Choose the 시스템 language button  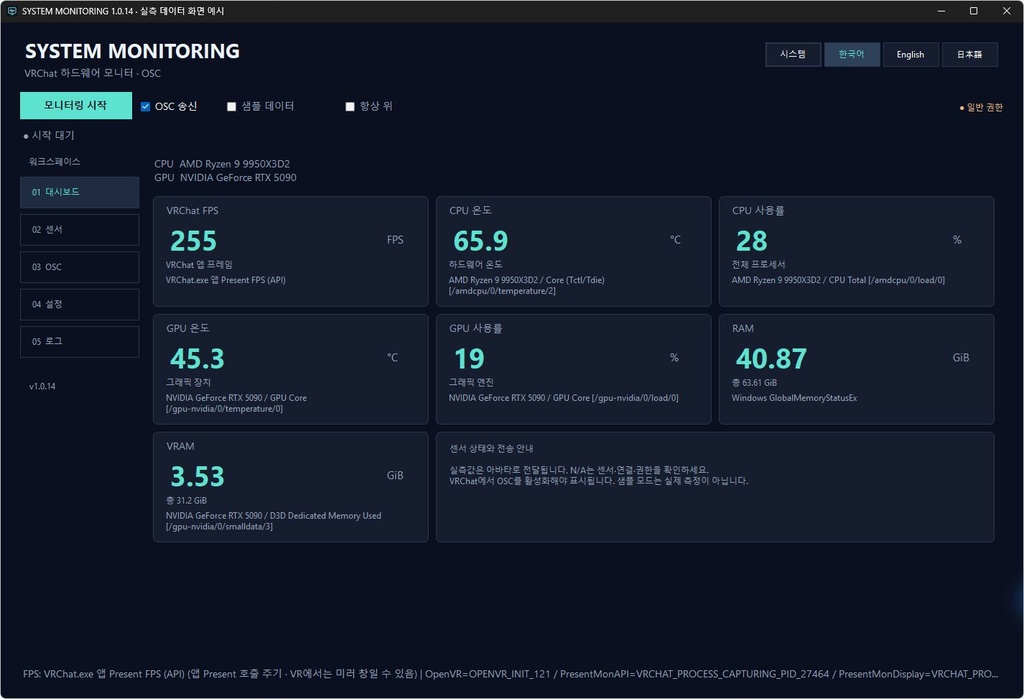coord(793,54)
